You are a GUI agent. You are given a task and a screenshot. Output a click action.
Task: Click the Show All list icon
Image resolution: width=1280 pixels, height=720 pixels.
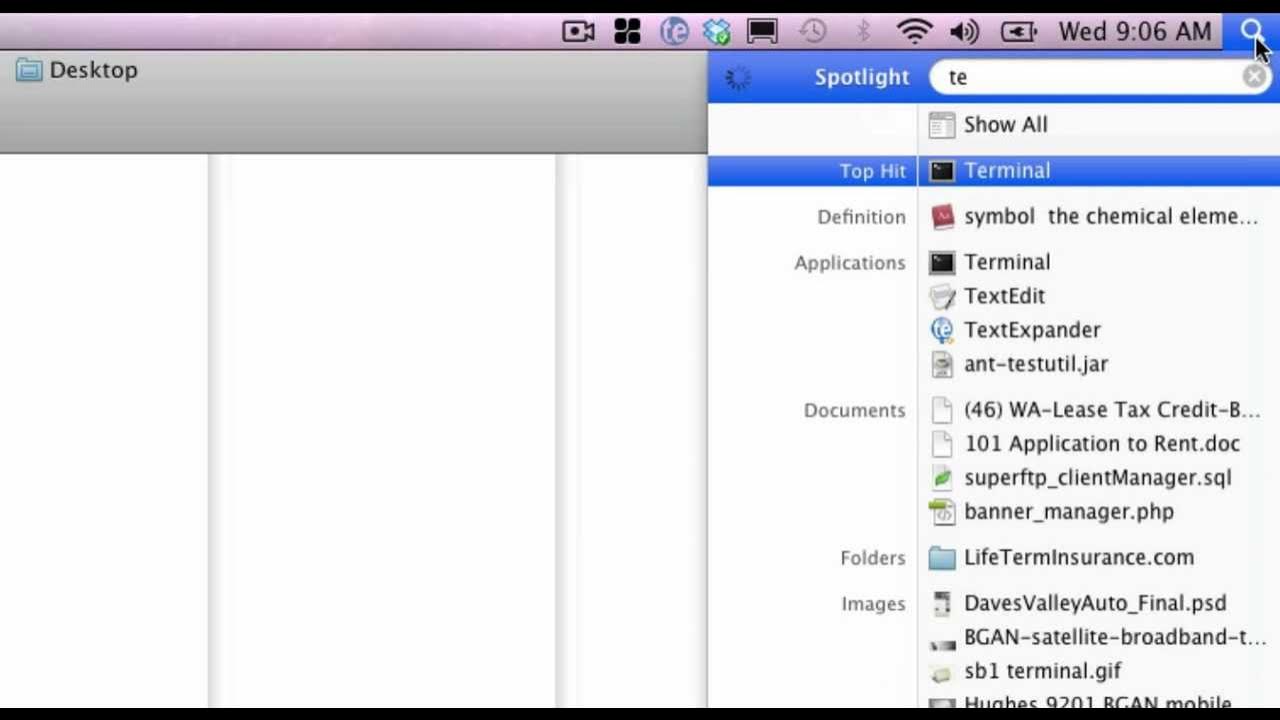click(942, 125)
